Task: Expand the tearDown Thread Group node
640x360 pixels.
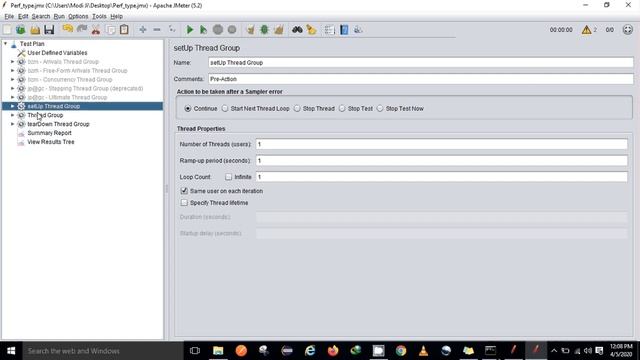Action: (x=13, y=124)
